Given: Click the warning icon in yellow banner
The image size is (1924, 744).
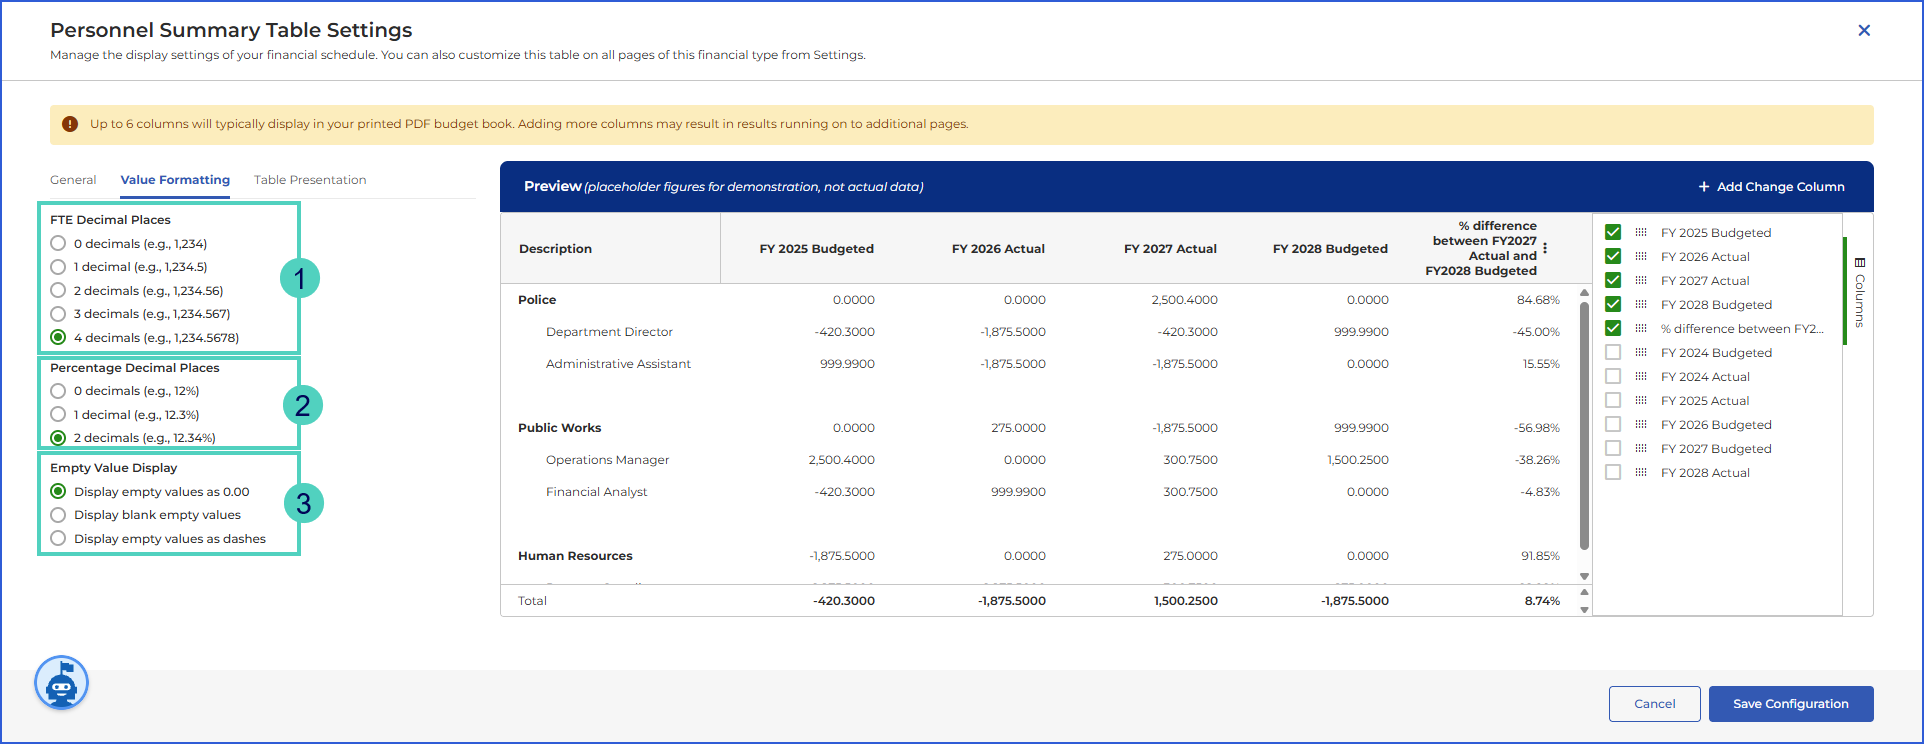Looking at the screenshot, I should click(x=70, y=124).
